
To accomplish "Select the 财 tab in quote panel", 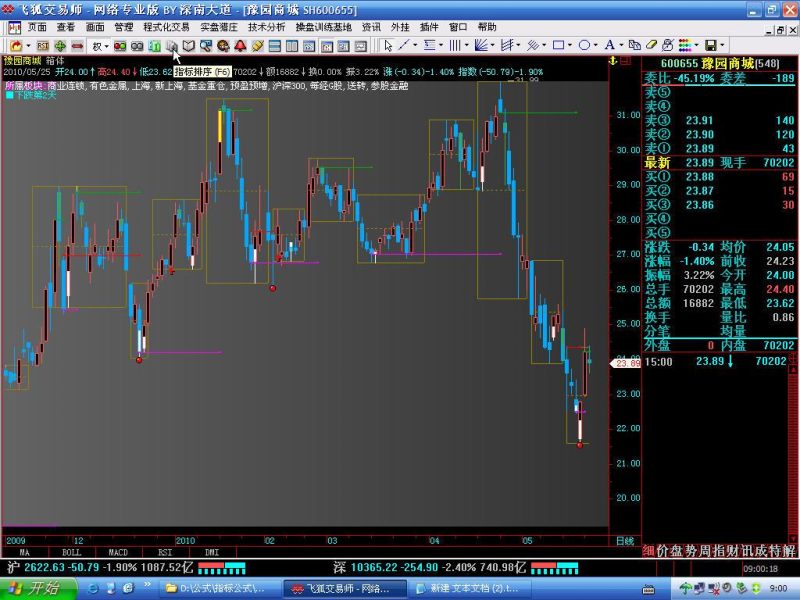I will [x=733, y=551].
